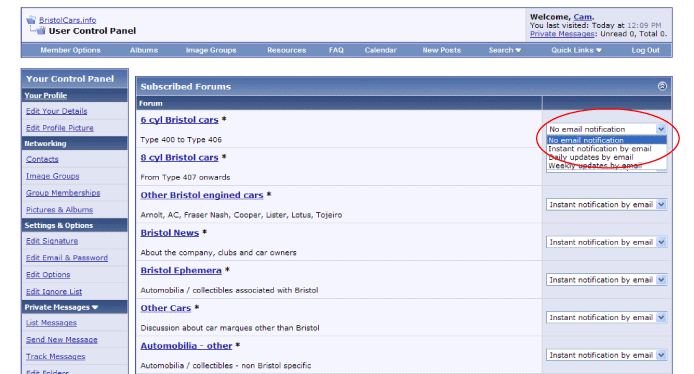Open the BristolCars.info breadcrumb link
Image resolution: width=694 pixels, height=374 pixels.
67,20
